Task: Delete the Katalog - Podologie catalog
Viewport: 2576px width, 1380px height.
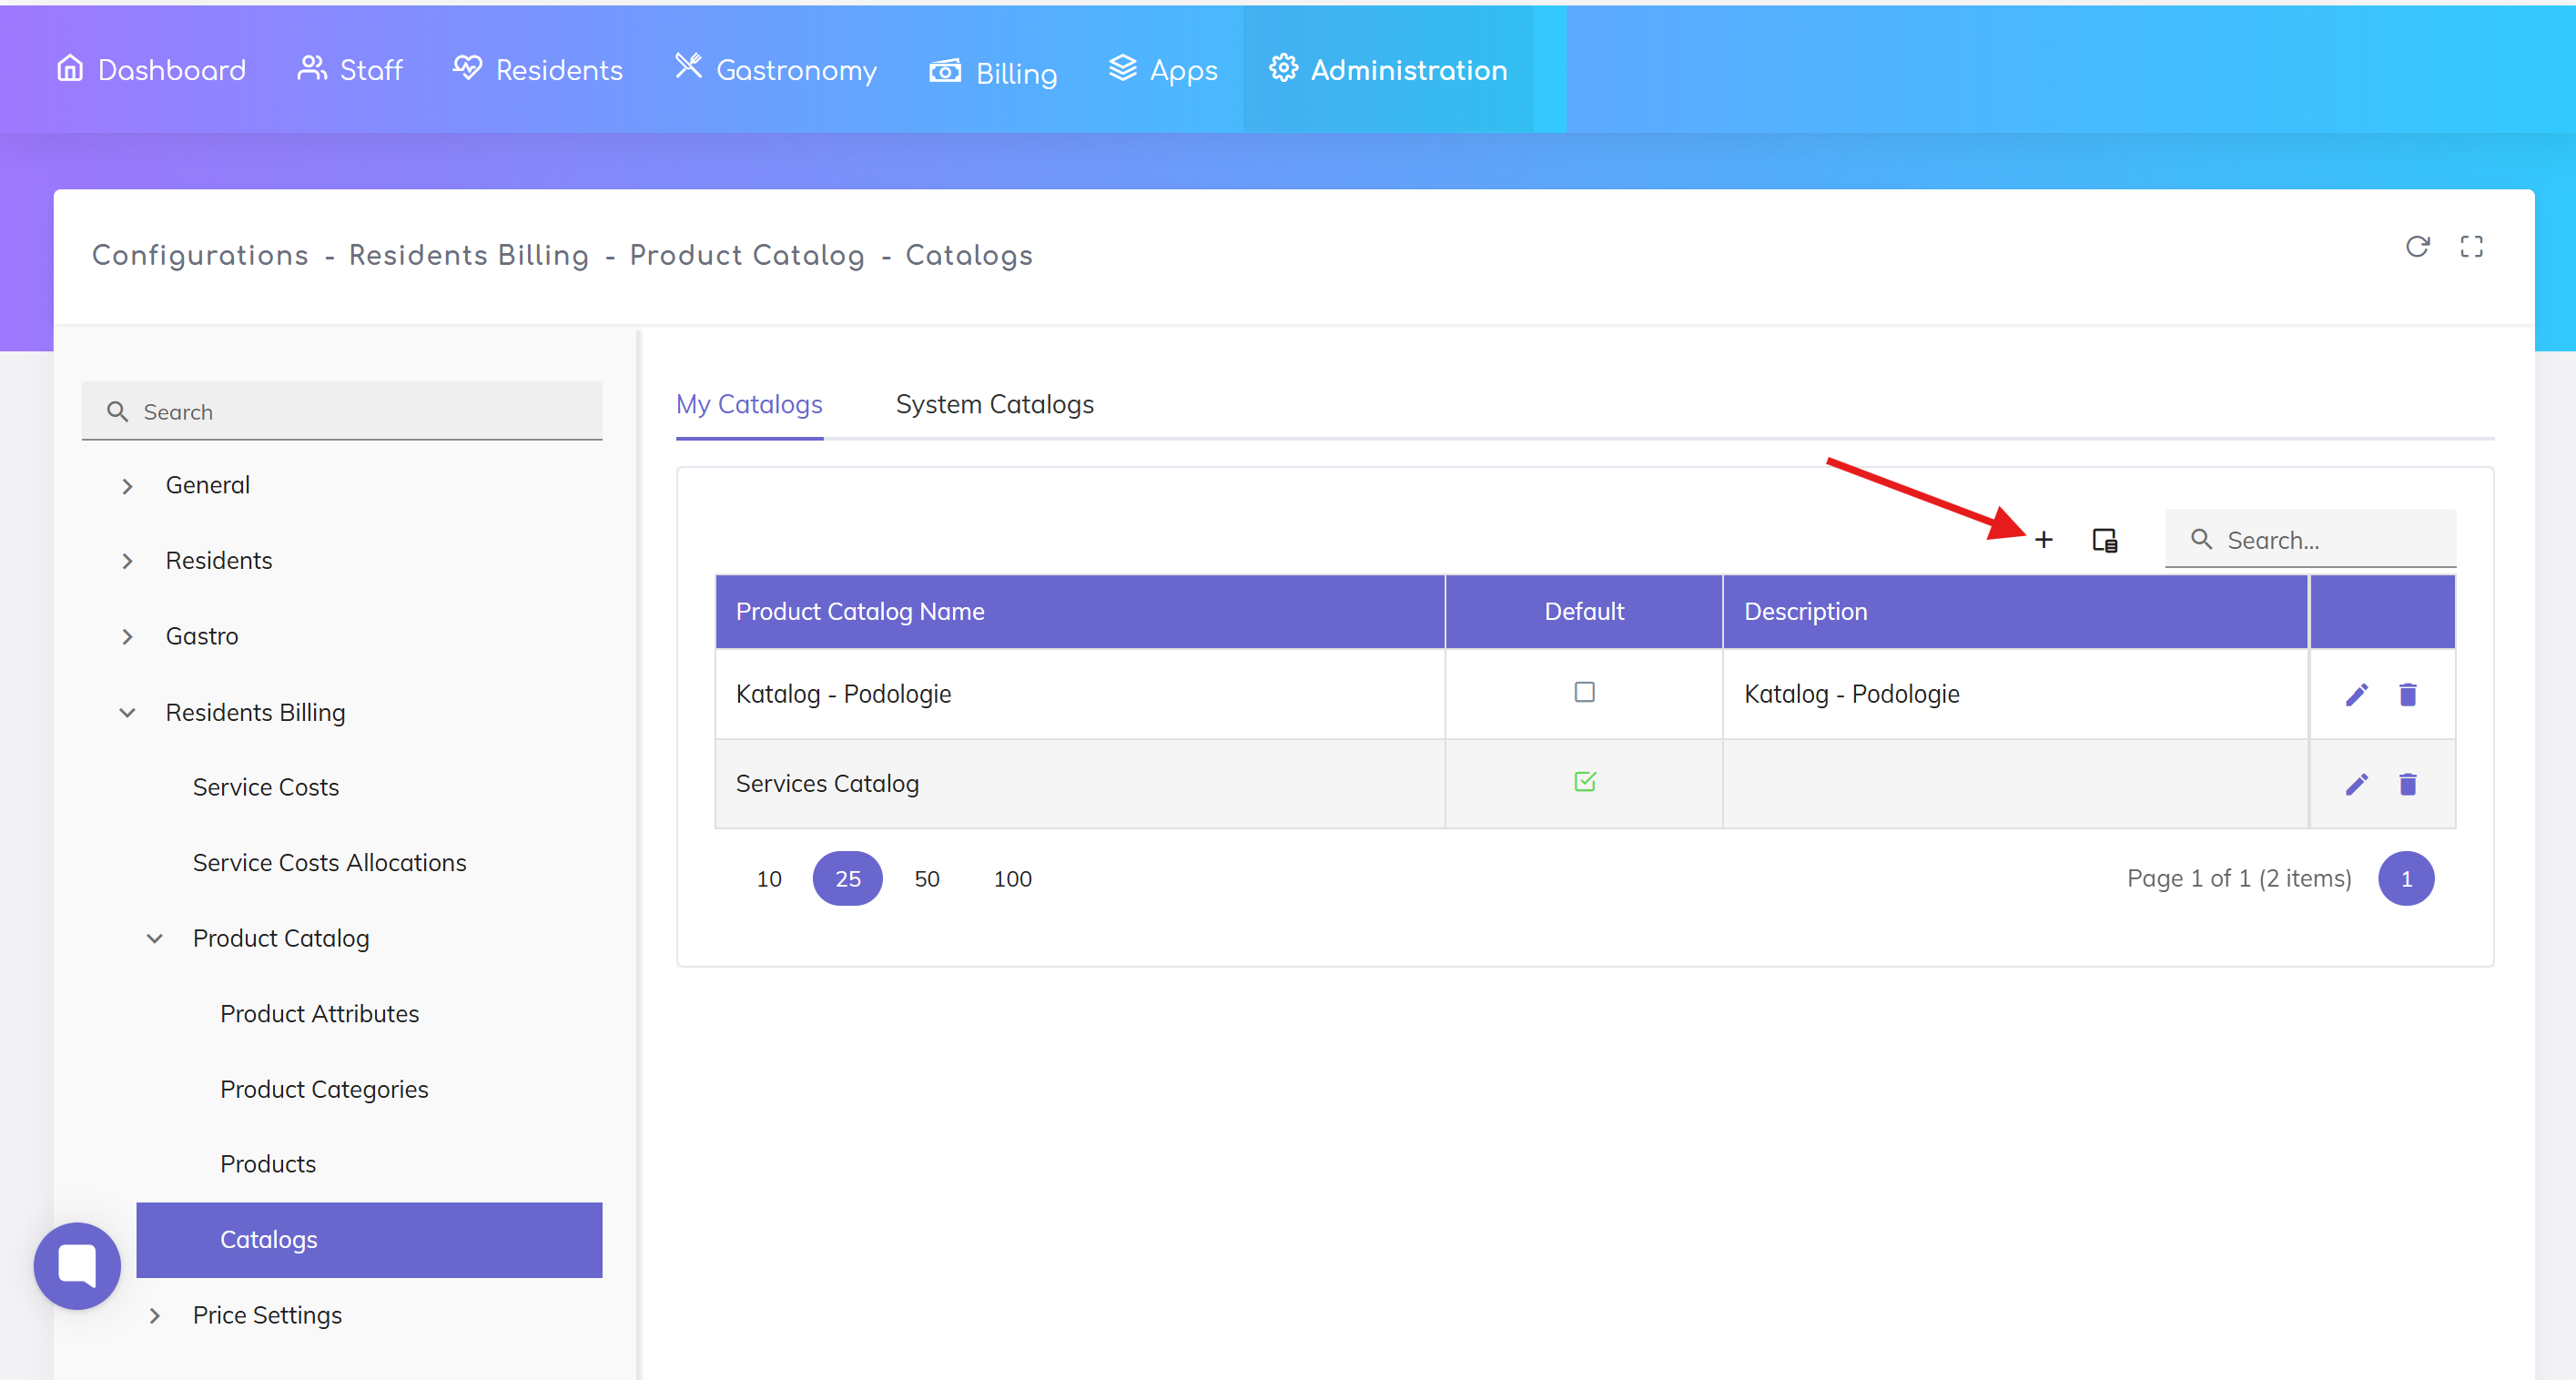Action: tap(2407, 694)
